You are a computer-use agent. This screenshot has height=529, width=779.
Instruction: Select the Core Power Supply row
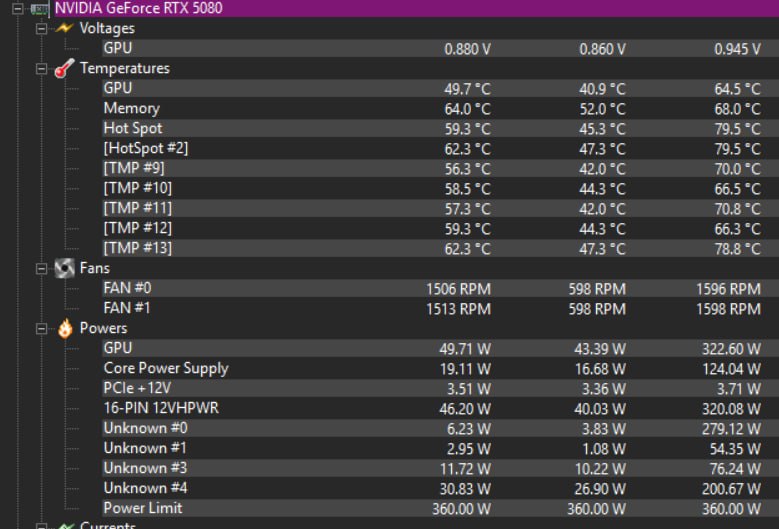(440, 369)
